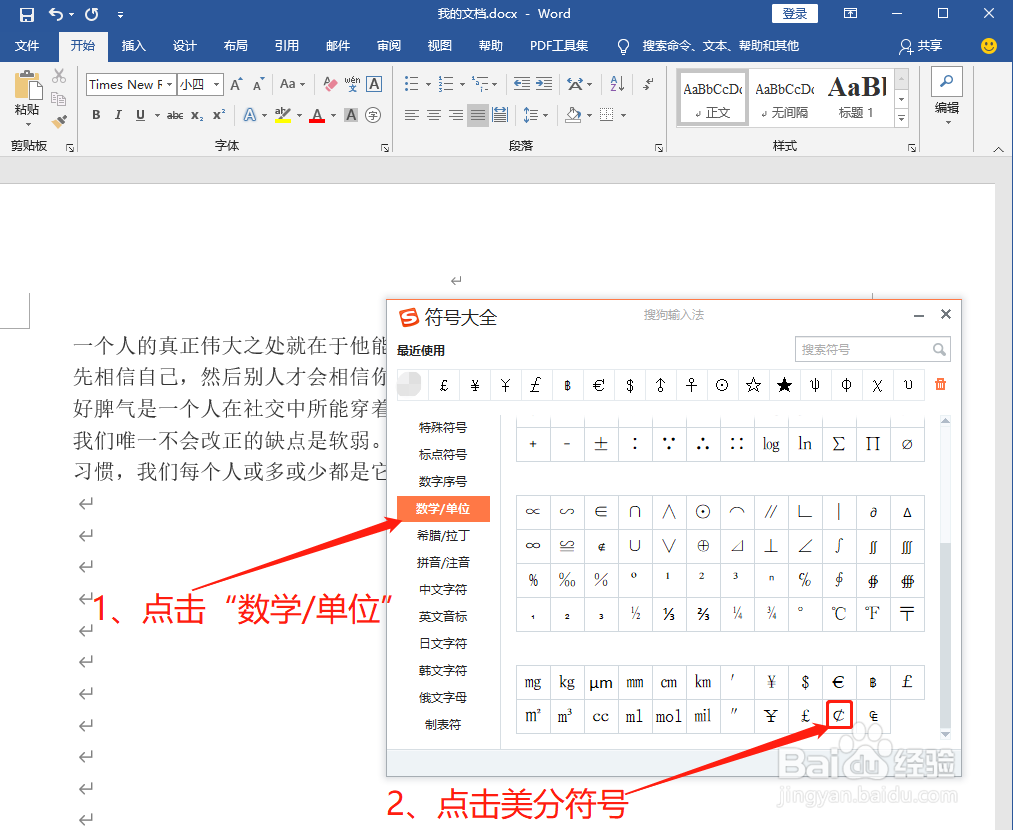Expand the styles gallery more arrow

point(901,118)
